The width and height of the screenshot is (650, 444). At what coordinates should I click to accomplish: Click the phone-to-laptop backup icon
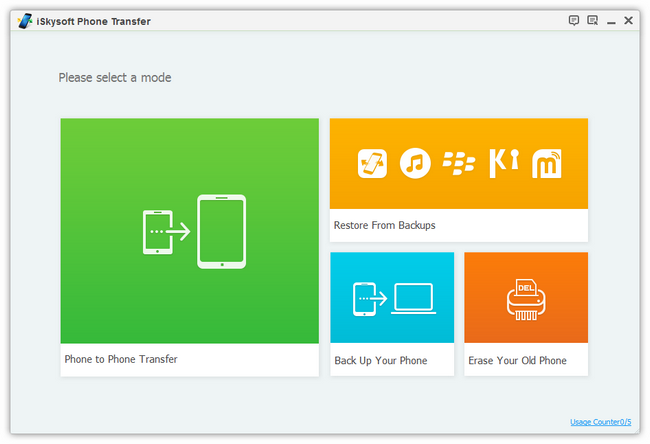click(x=394, y=299)
